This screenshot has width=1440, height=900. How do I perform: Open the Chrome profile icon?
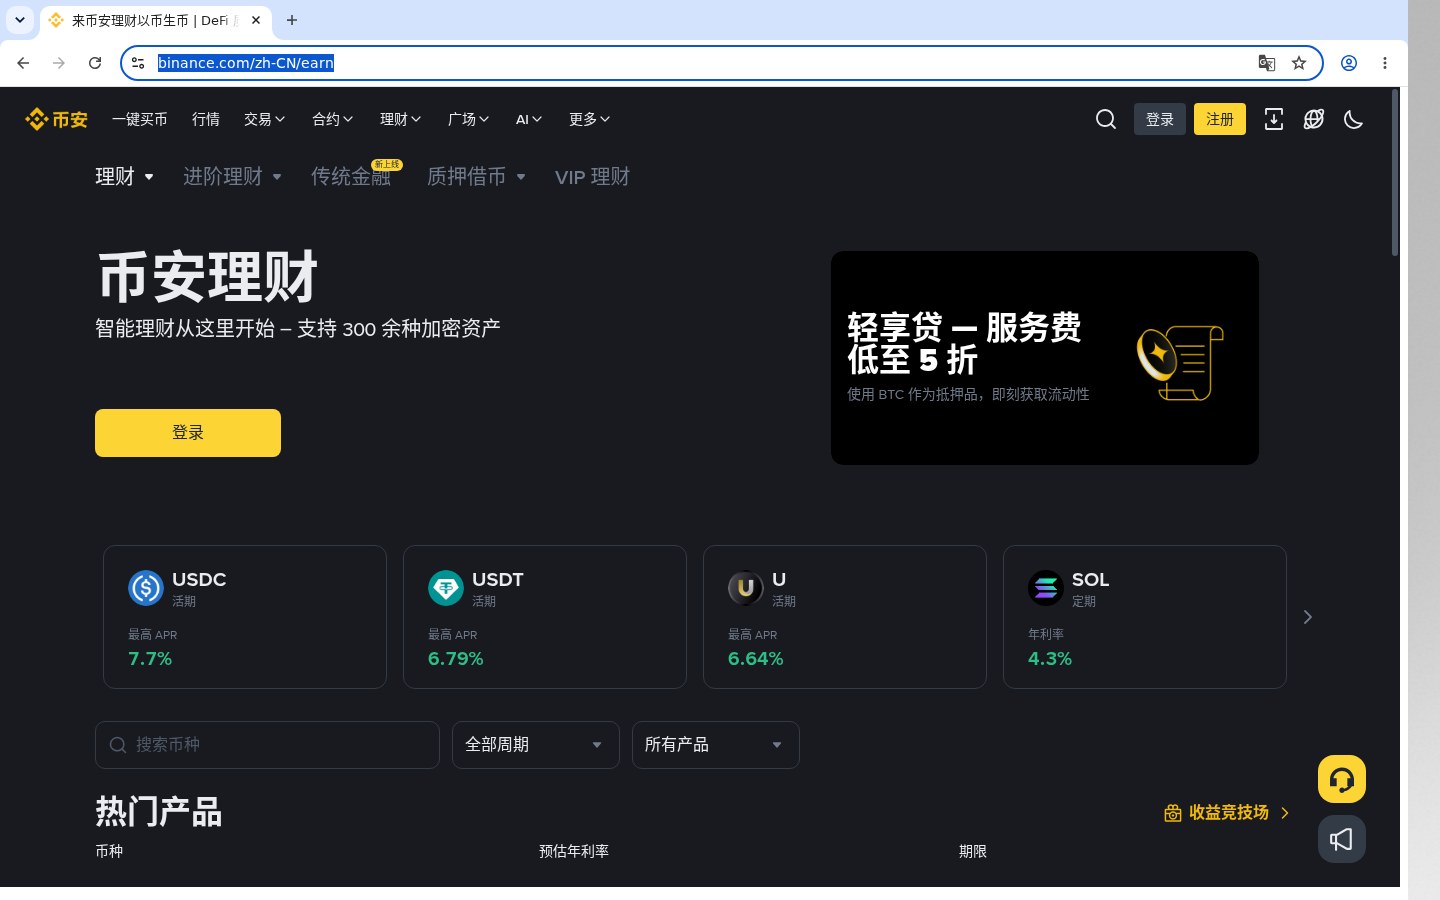click(x=1349, y=63)
